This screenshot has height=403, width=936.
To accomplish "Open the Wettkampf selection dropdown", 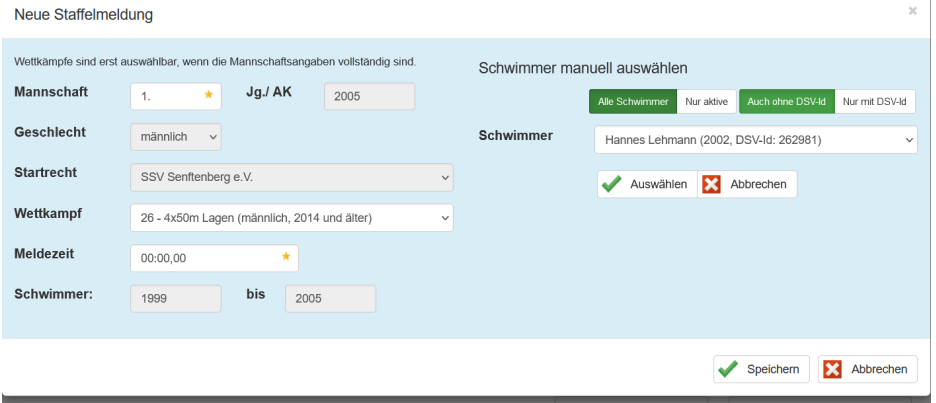I will tap(291, 218).
